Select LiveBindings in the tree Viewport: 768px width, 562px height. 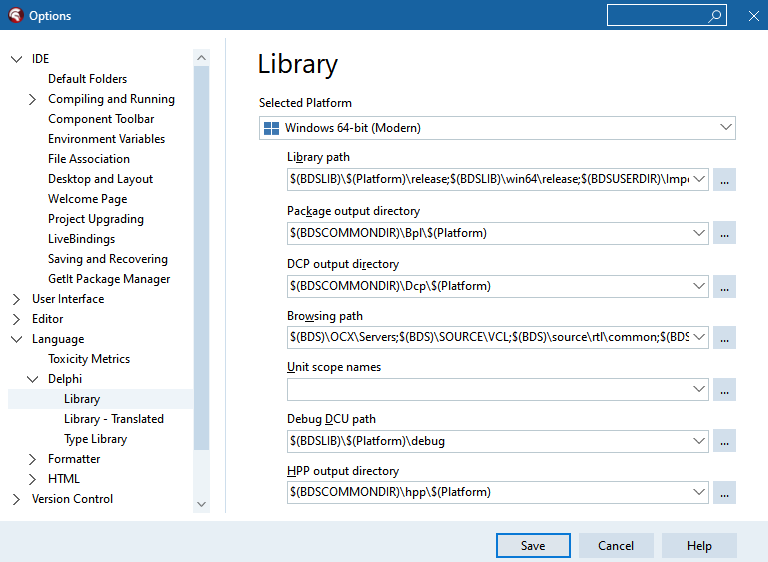point(81,239)
